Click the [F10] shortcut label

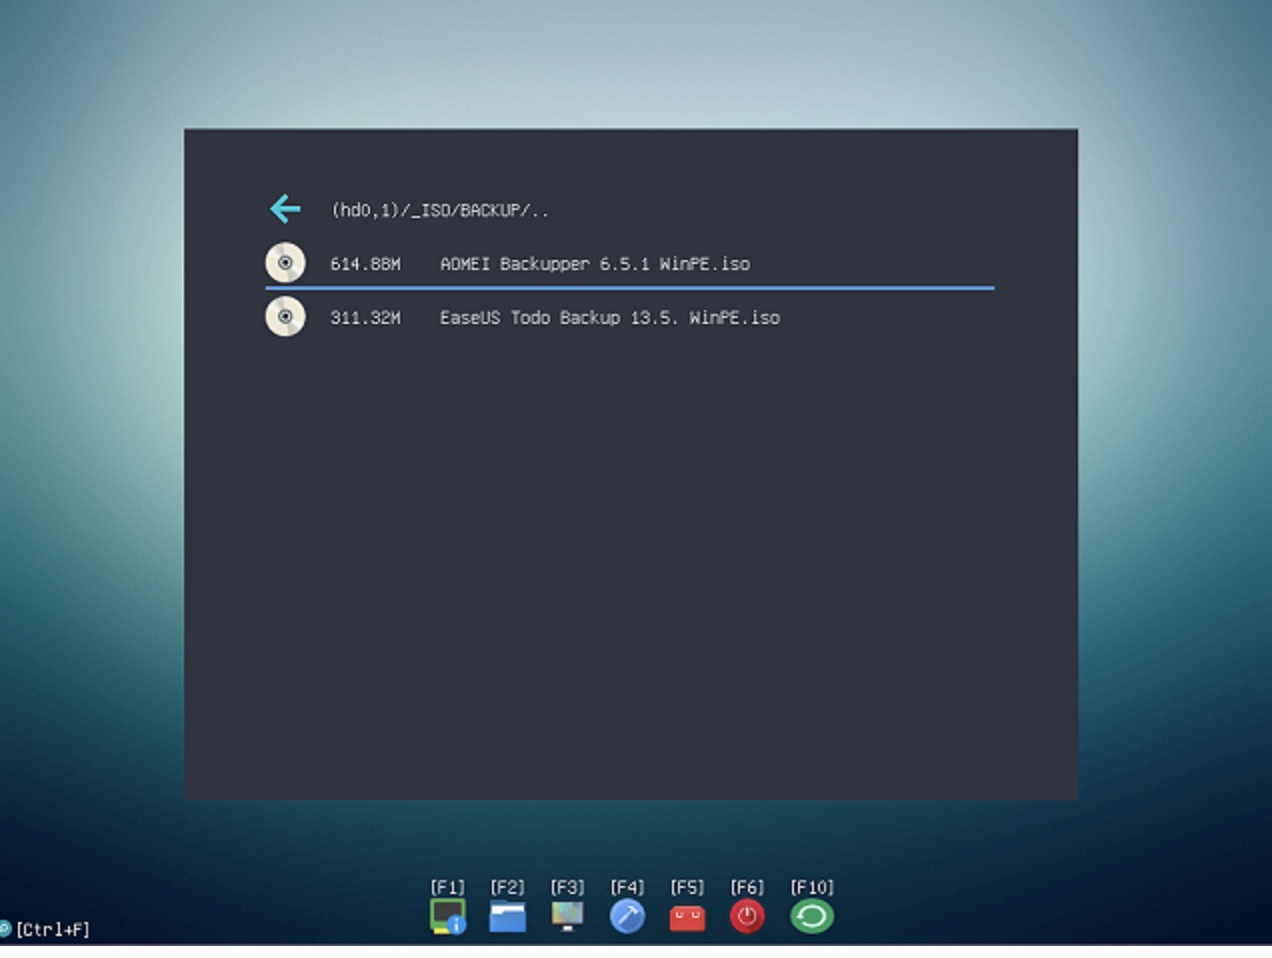812,888
